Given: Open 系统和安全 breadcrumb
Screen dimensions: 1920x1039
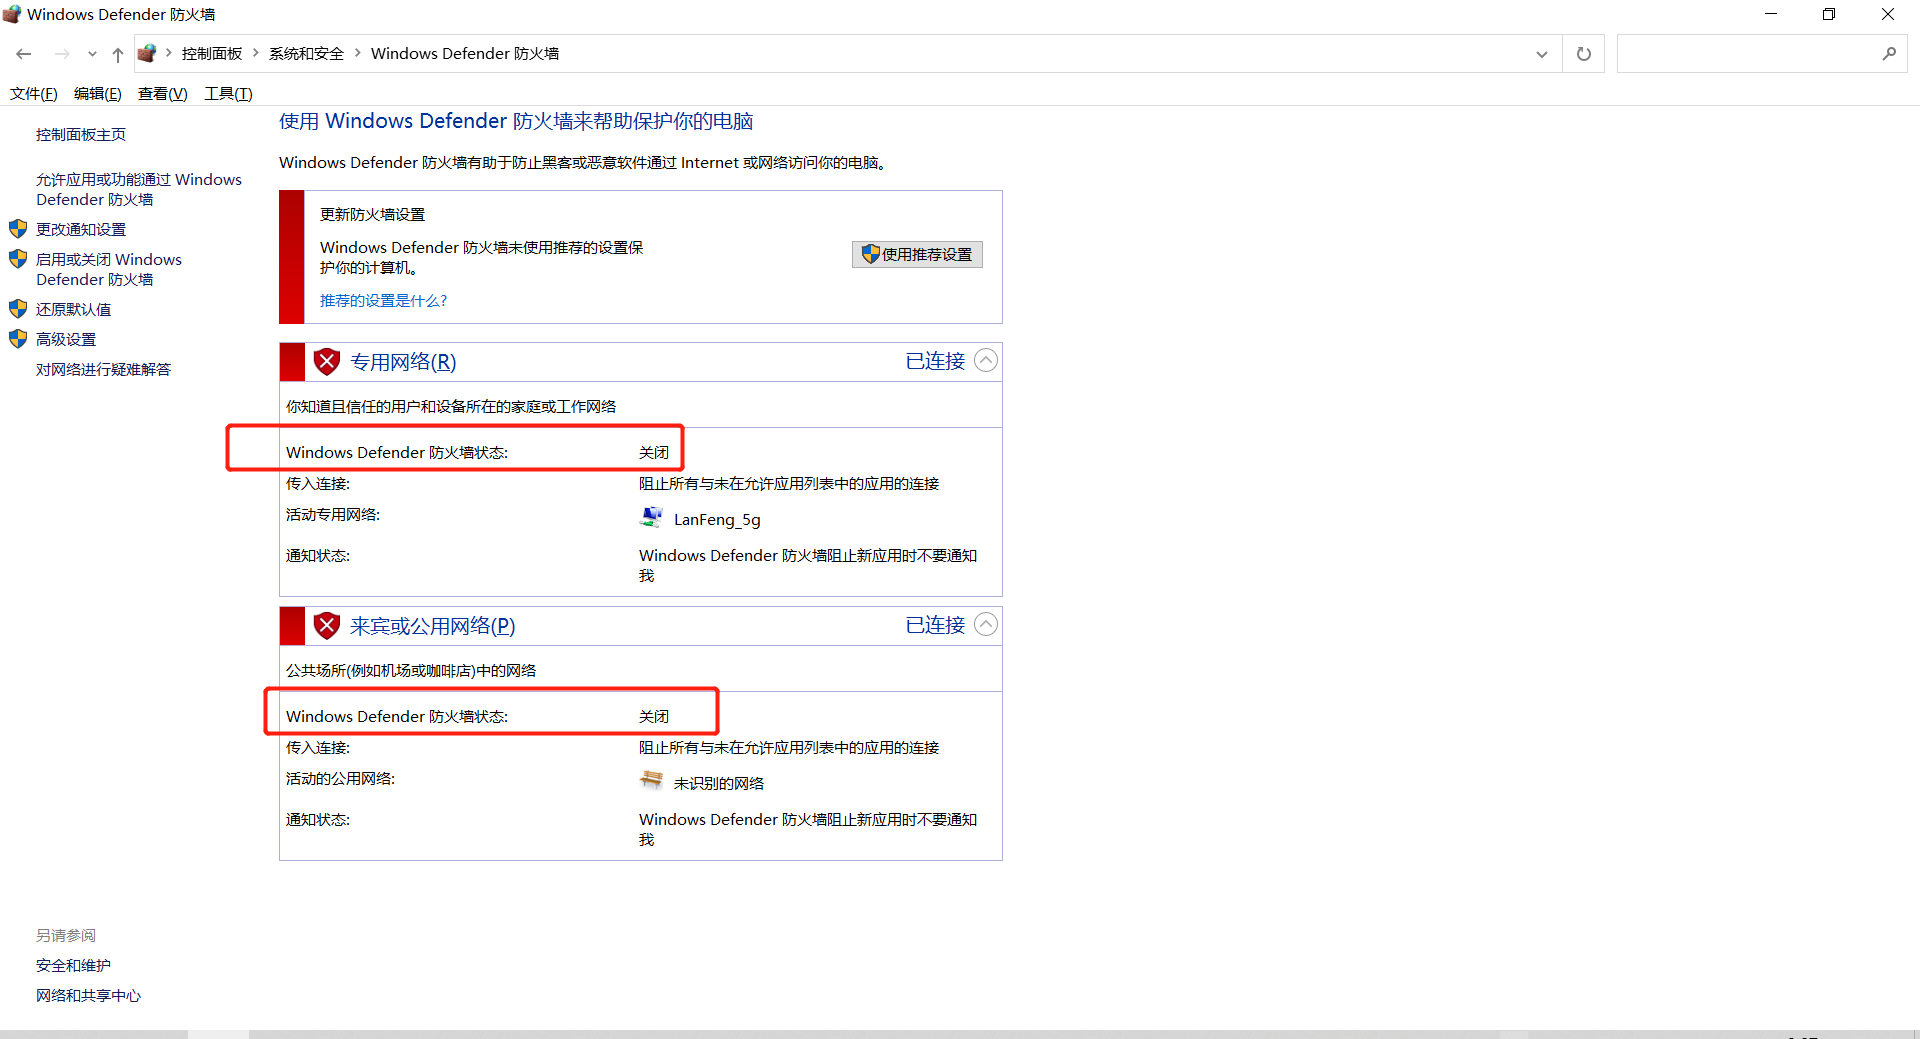Looking at the screenshot, I should pos(306,54).
